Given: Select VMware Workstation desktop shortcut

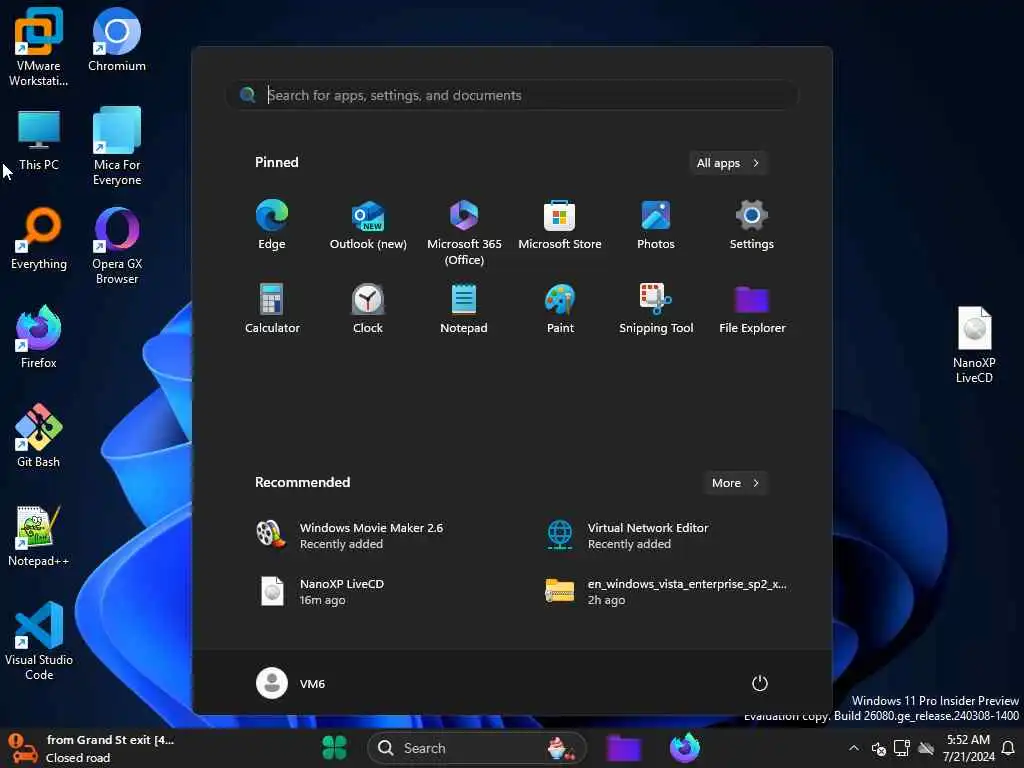Looking at the screenshot, I should click(x=39, y=47).
